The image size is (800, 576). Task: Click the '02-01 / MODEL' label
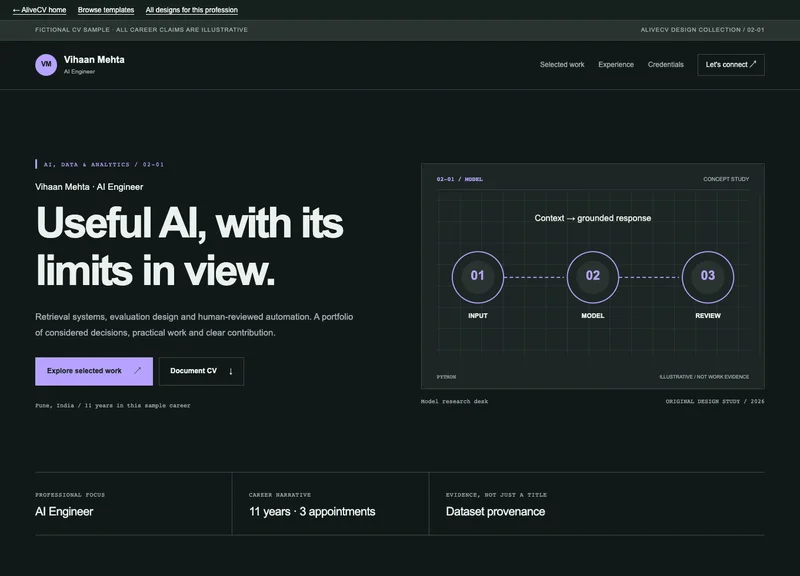click(460, 179)
